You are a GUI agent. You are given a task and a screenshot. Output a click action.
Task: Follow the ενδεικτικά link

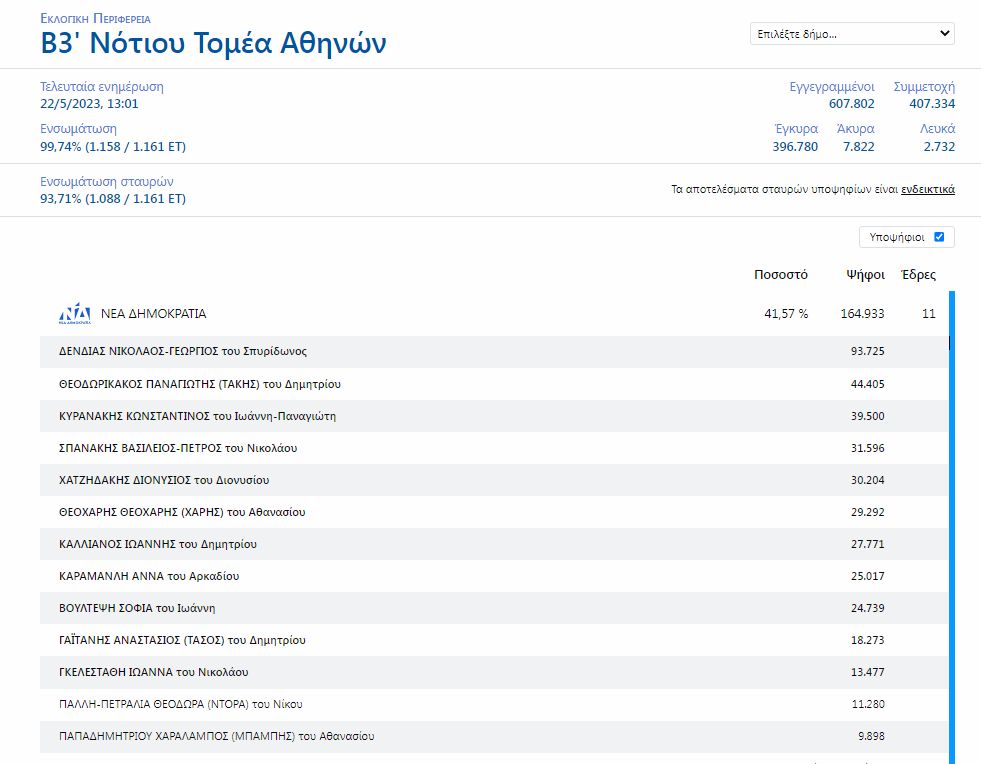927,189
